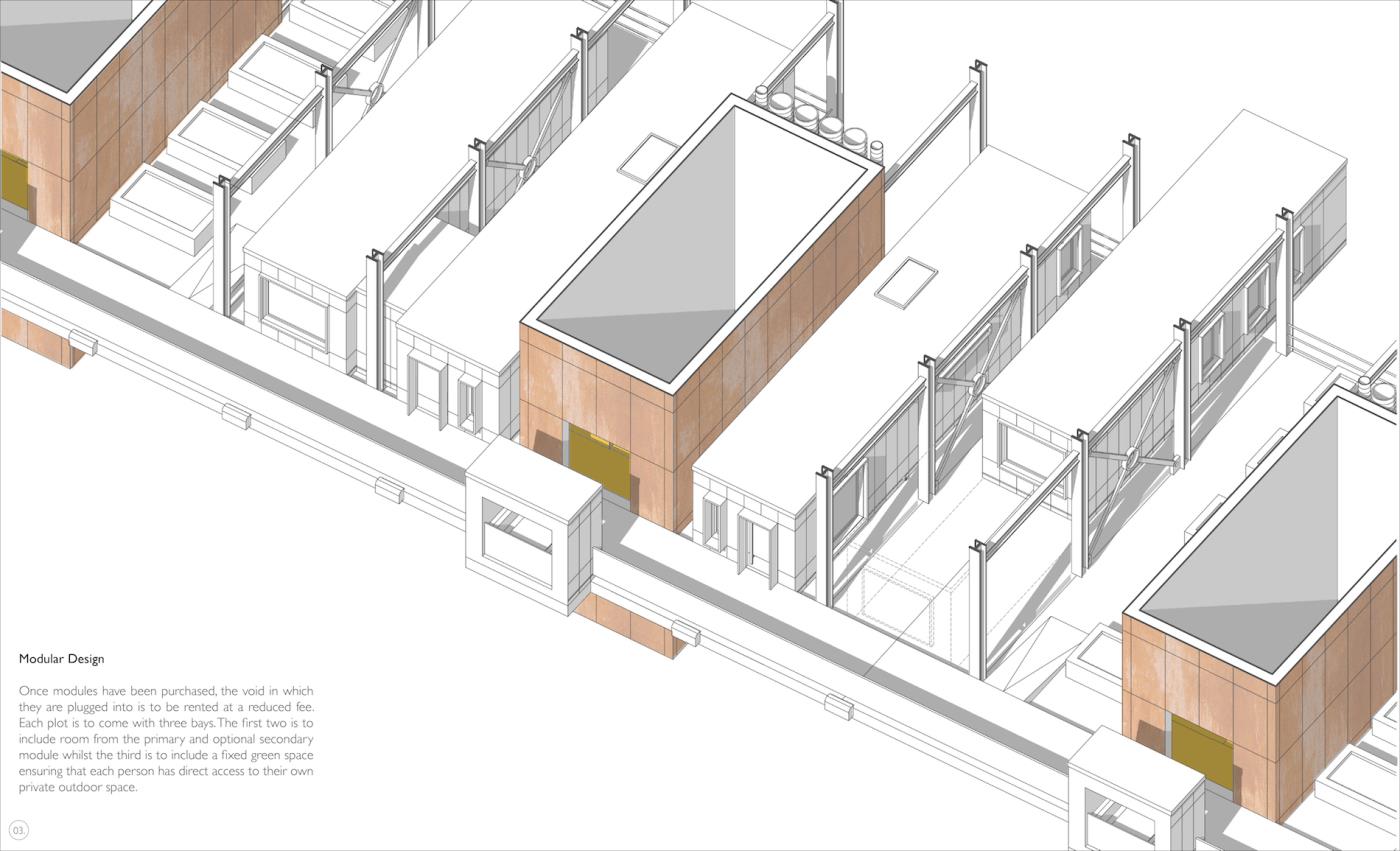This screenshot has height=851, width=1400.
Task: Click the cylindrical tanks at the right edge
Action: (1380, 389)
